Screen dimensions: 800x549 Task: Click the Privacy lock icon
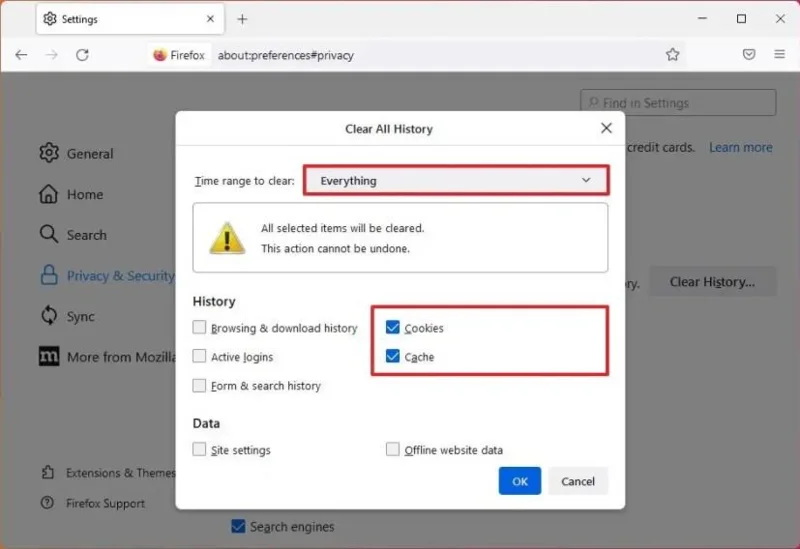(49, 275)
